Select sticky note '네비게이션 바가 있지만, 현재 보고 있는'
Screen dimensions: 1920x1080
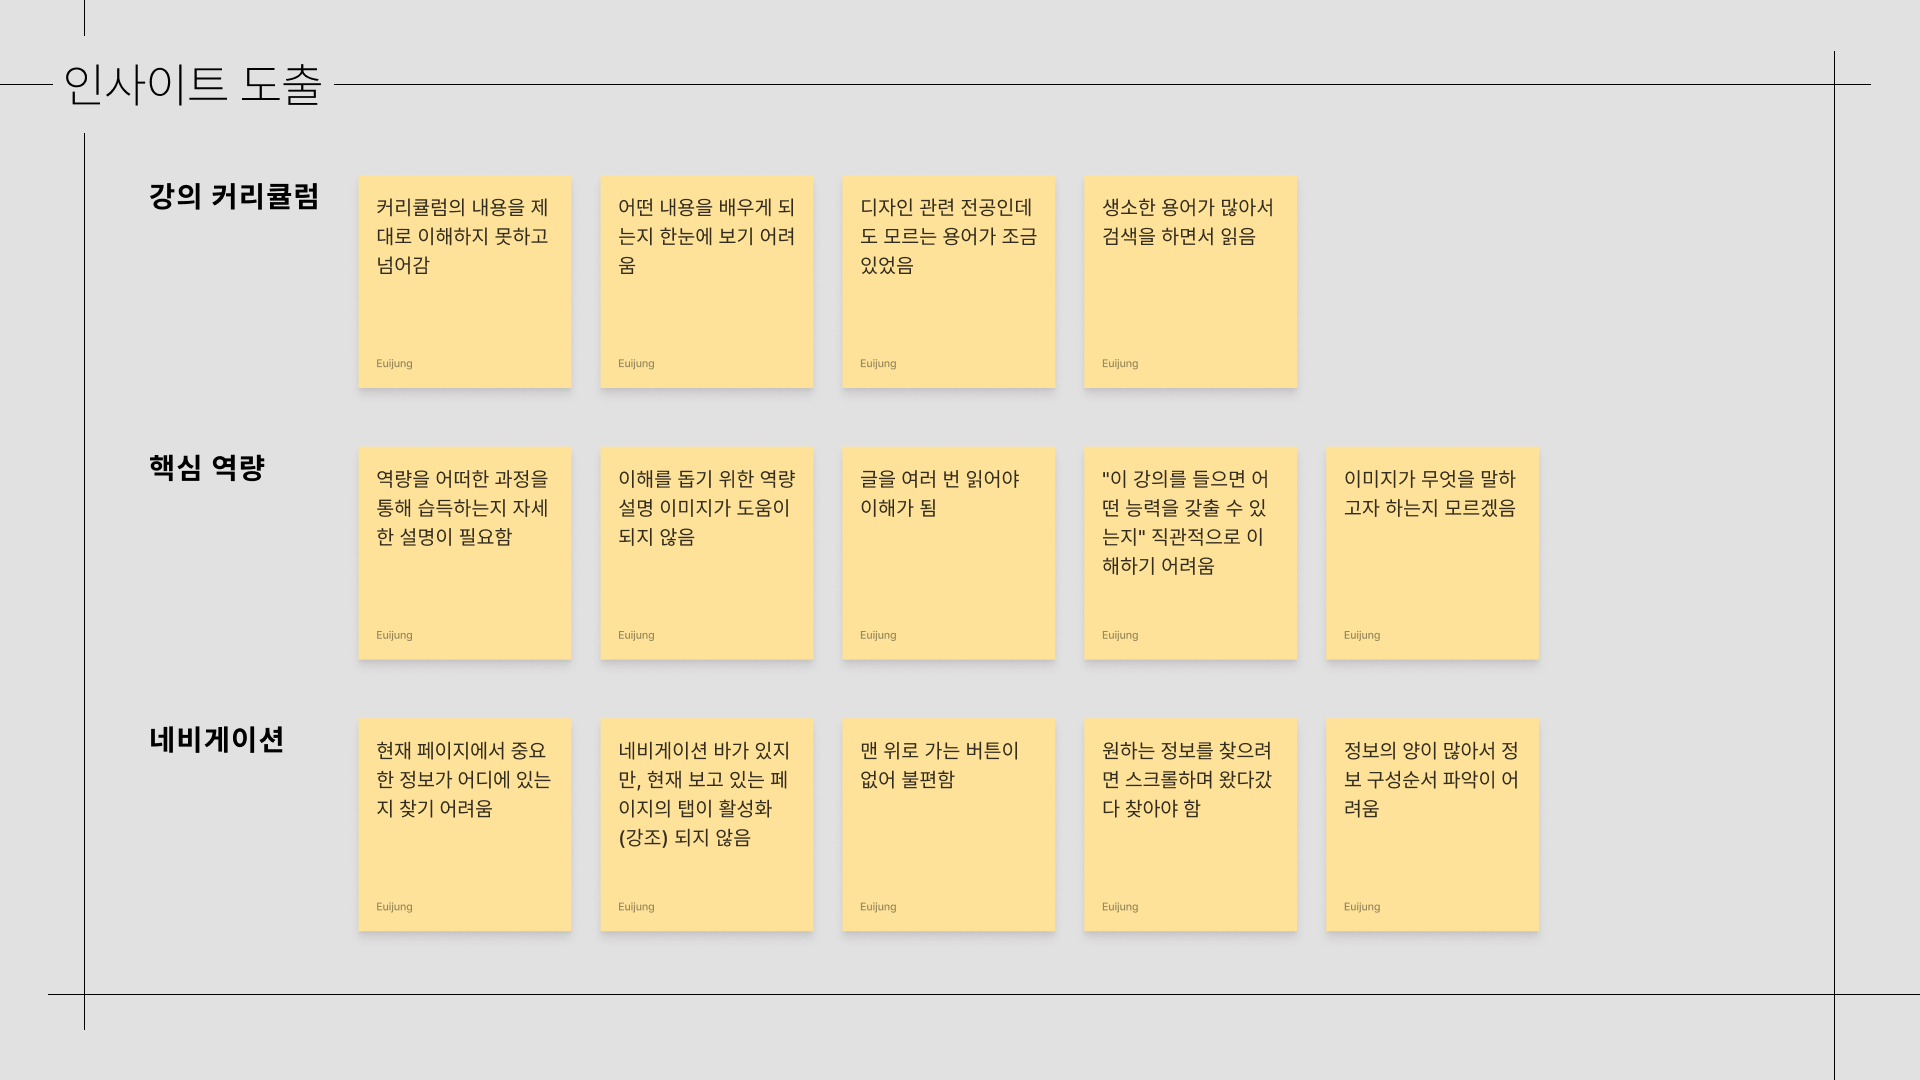click(706, 825)
